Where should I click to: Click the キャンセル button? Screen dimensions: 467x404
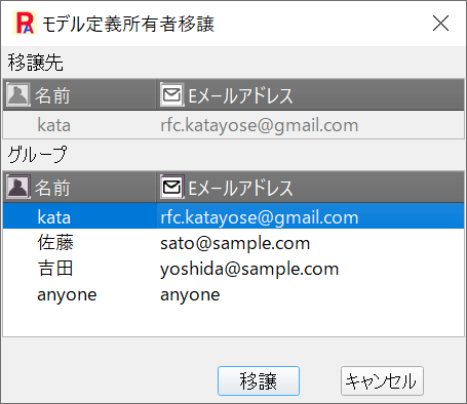pos(382,381)
